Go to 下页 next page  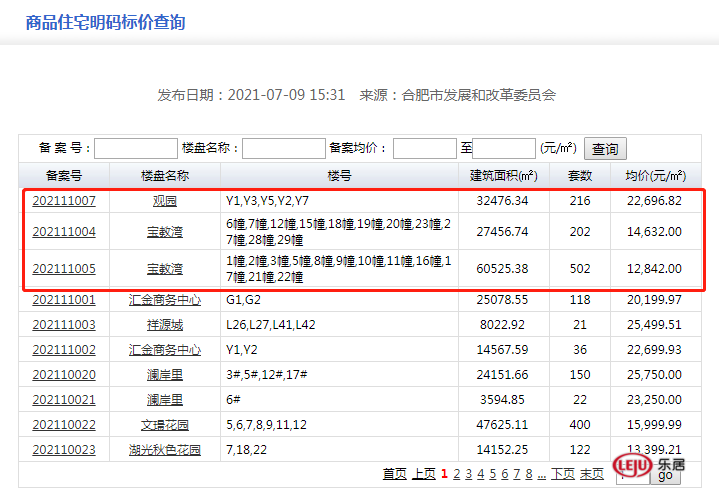coord(563,474)
